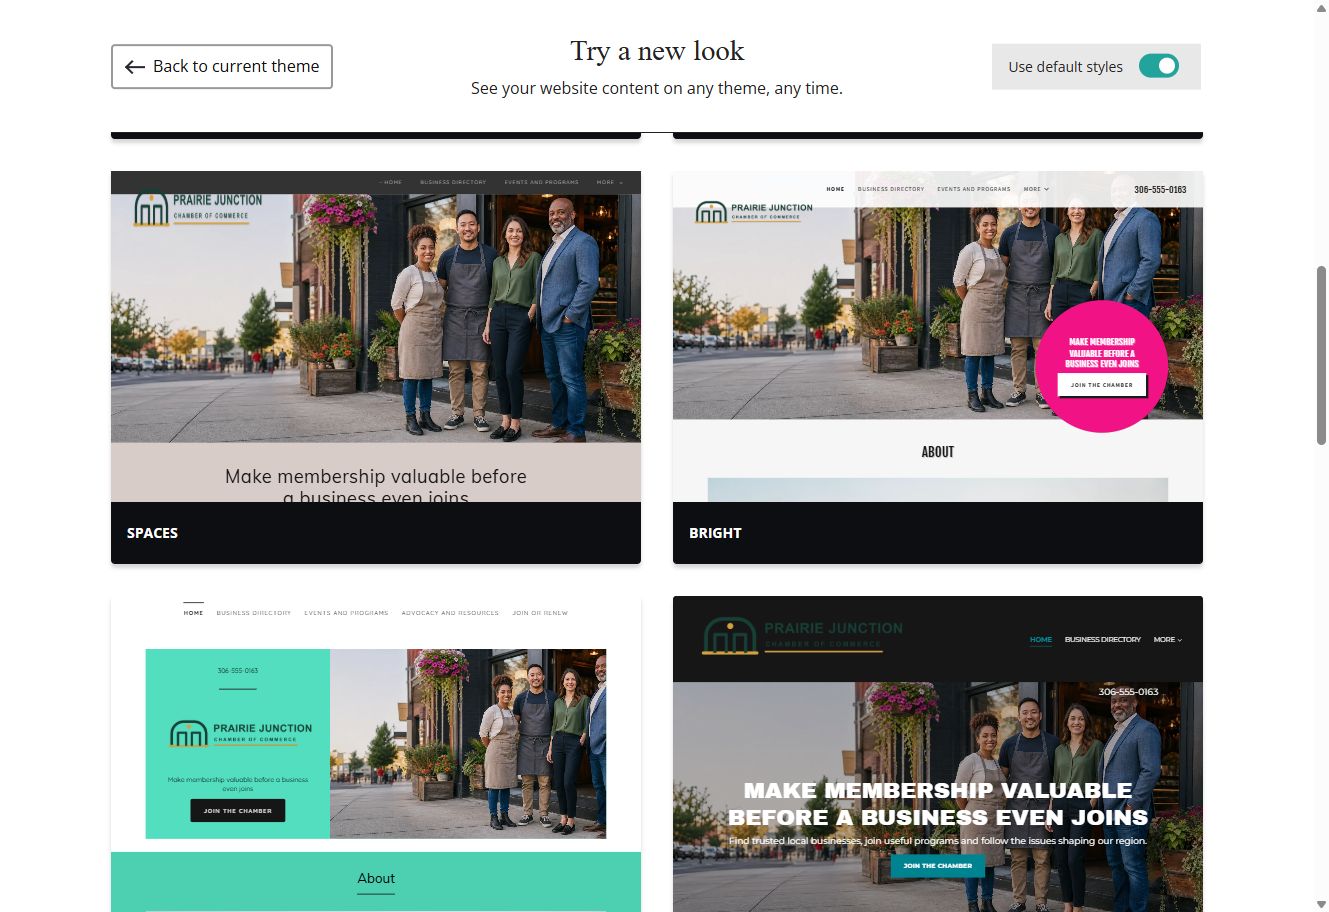Click the SPACES theme name label
This screenshot has height=912, width=1329.
(152, 533)
